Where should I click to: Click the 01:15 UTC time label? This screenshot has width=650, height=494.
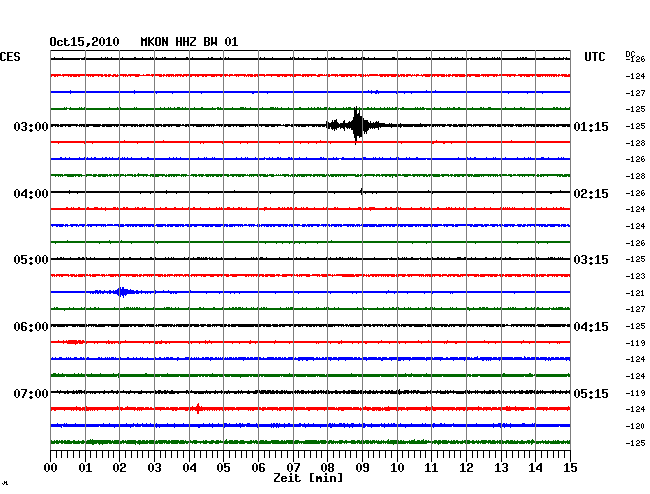pyautogui.click(x=591, y=126)
